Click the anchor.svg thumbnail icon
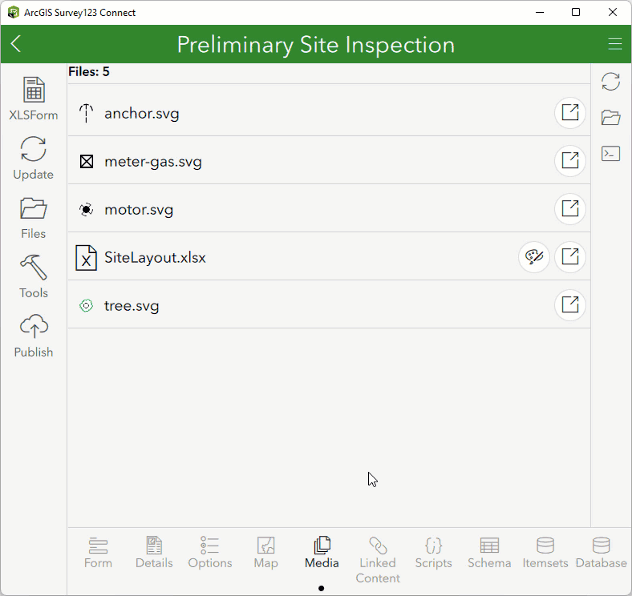The width and height of the screenshot is (632, 596). (86, 113)
